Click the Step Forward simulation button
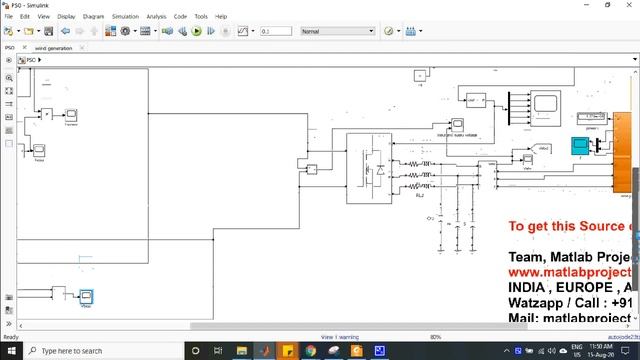 tap(211, 31)
